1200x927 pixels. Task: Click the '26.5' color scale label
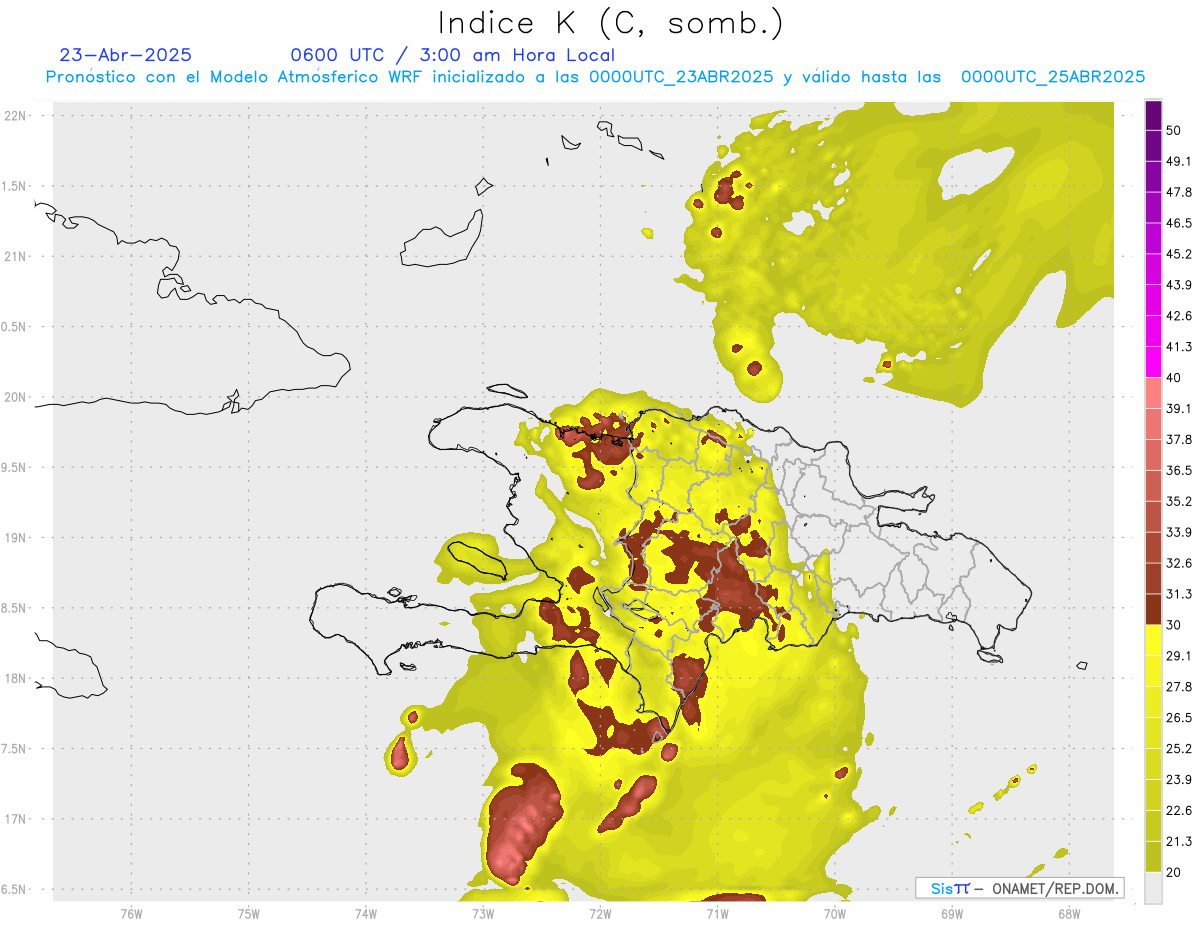1179,718
